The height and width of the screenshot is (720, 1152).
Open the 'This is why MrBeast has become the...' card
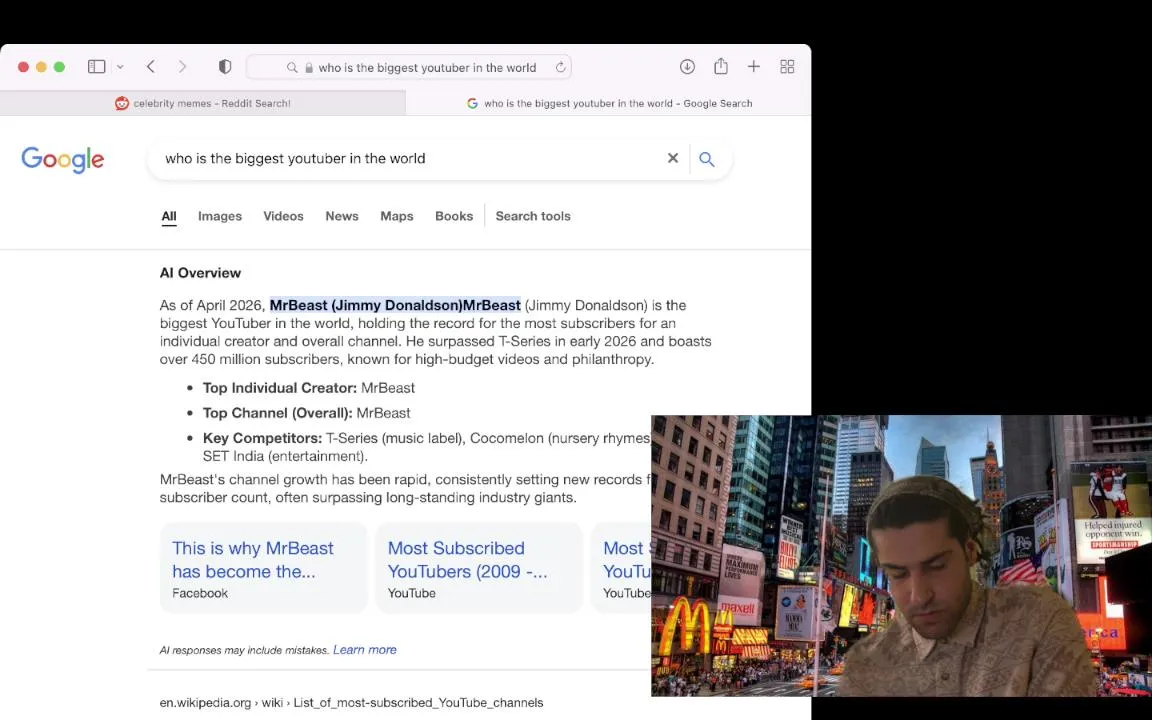(264, 567)
